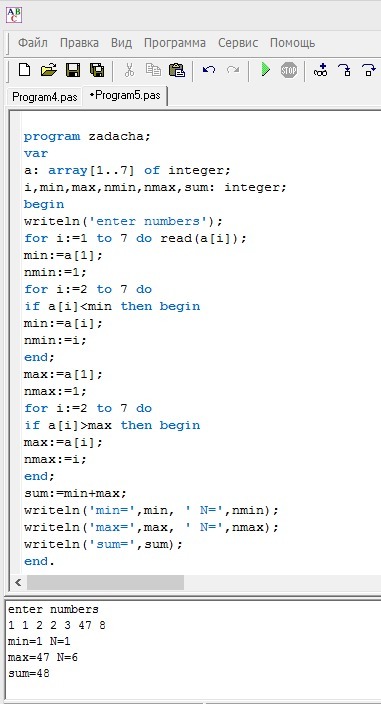Click the debug watch glasses icon
The height and width of the screenshot is (704, 381).
click(x=320, y=70)
